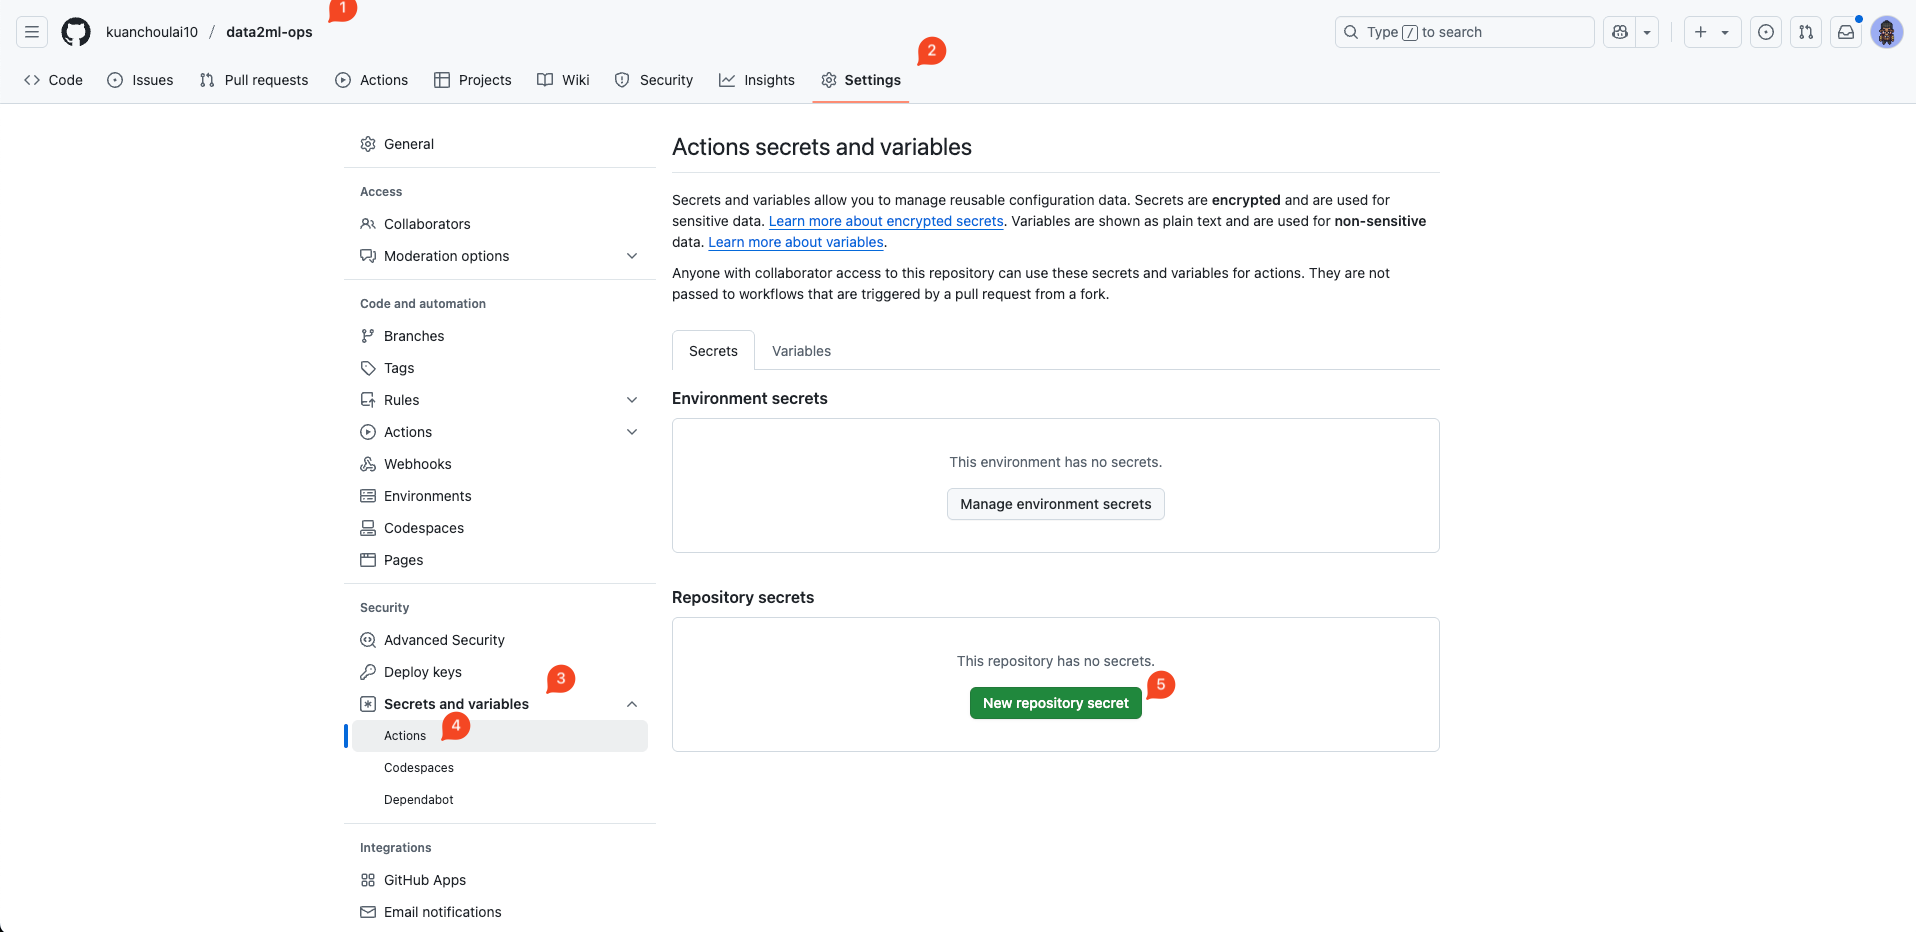1916x932 pixels.
Task: Open the issues icon in header
Action: click(1766, 32)
